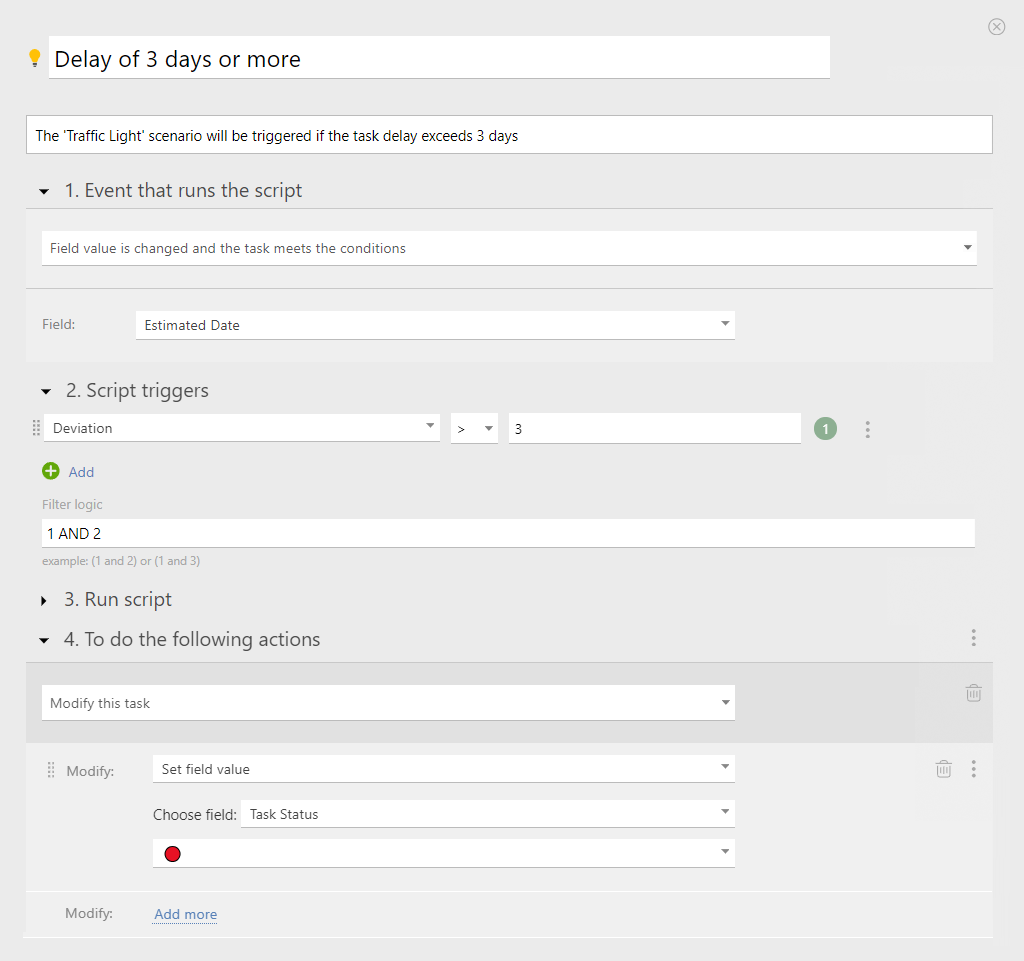Viewport: 1024px width, 961px height.
Task: Collapse section '4. To do the following actions'
Action: click(x=44, y=640)
